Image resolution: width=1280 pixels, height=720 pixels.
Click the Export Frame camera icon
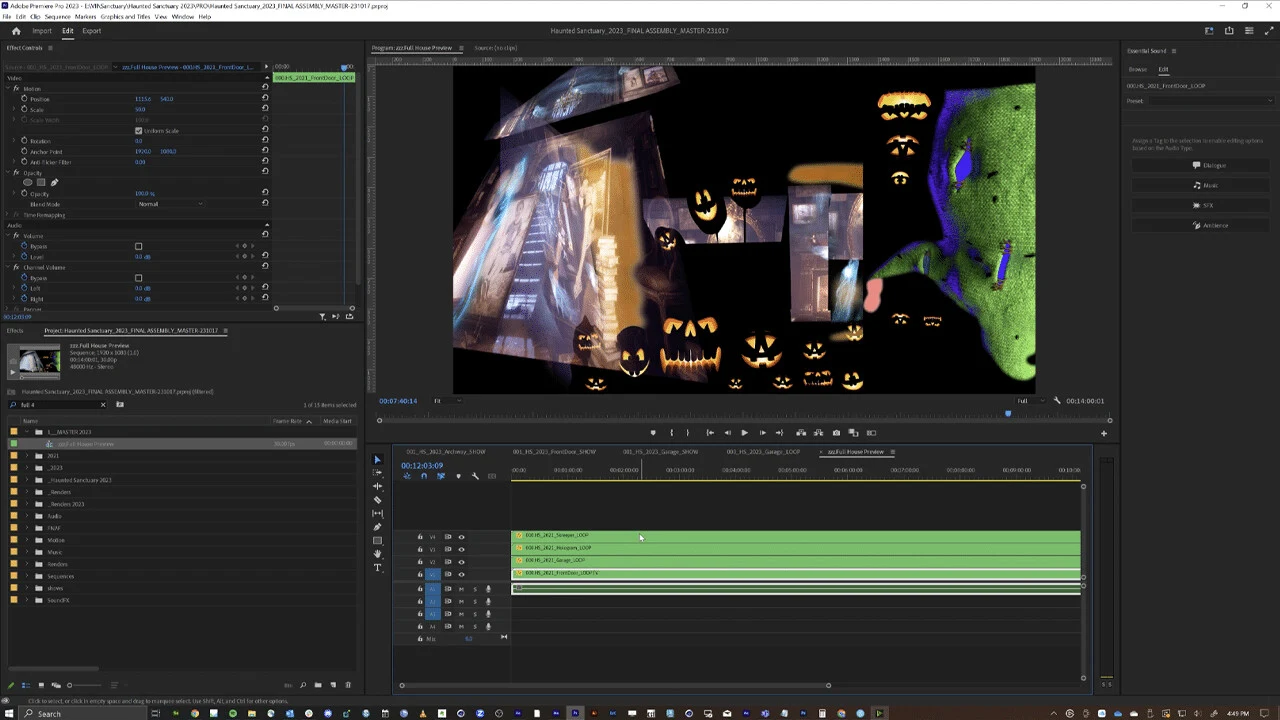pos(837,433)
